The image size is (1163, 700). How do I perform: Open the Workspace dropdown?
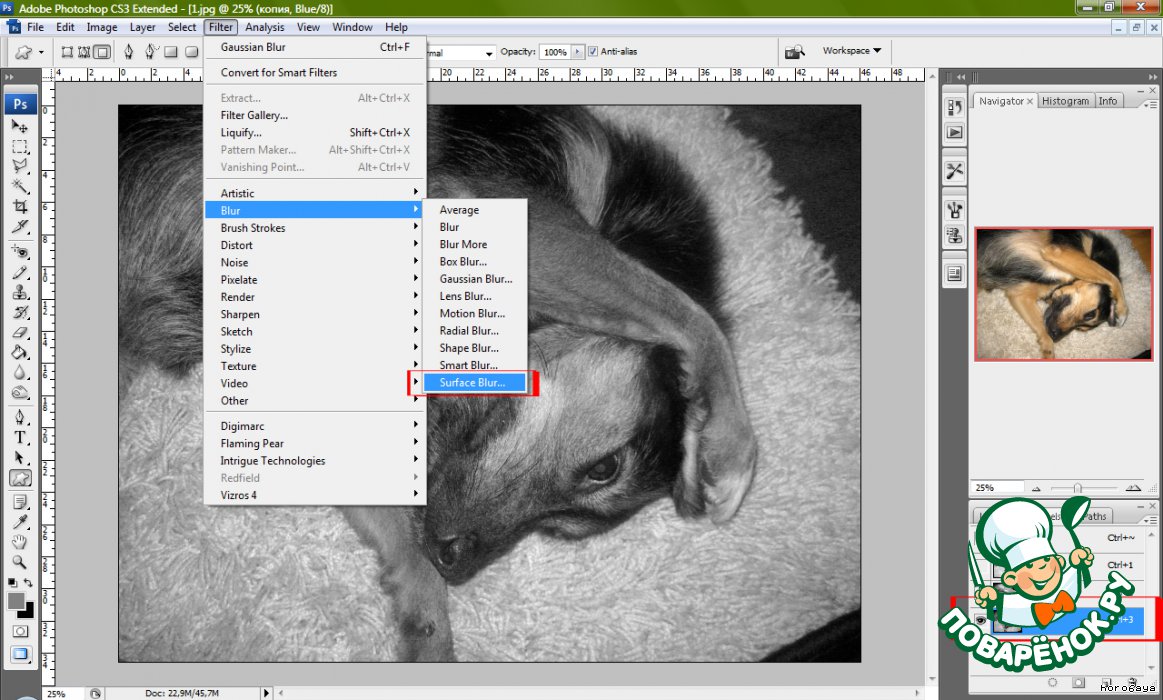pos(851,51)
